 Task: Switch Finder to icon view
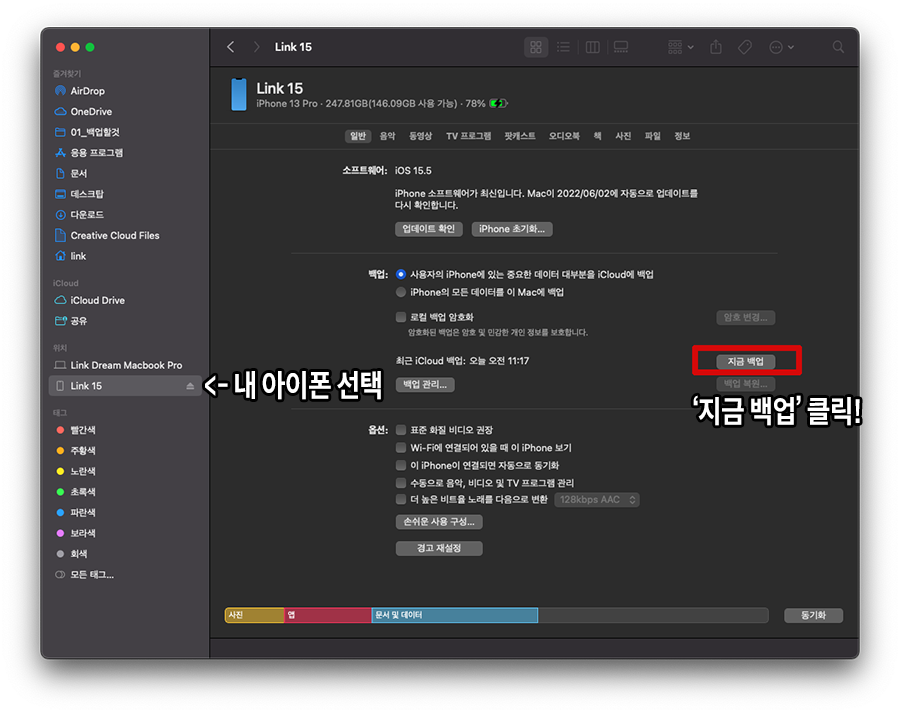536,47
